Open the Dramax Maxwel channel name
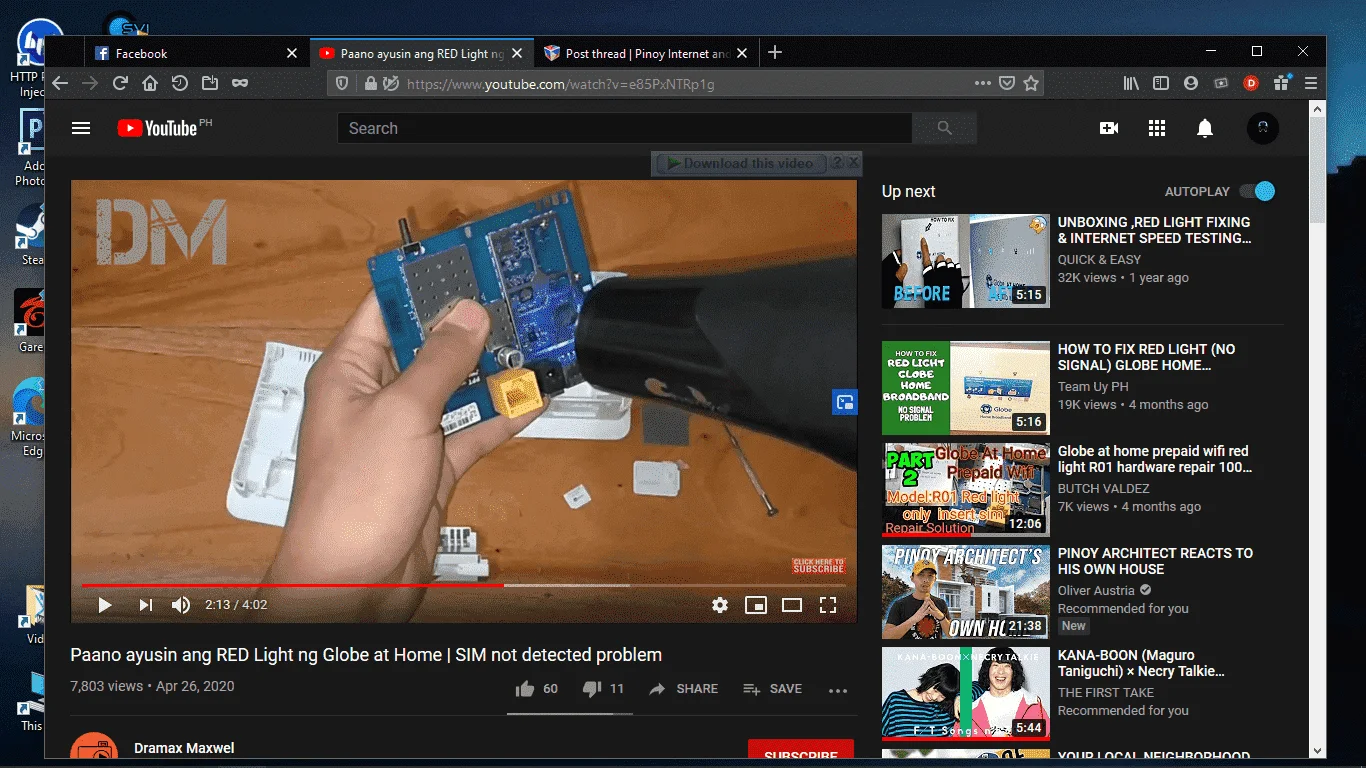Viewport: 1366px width, 768px height. coord(184,748)
